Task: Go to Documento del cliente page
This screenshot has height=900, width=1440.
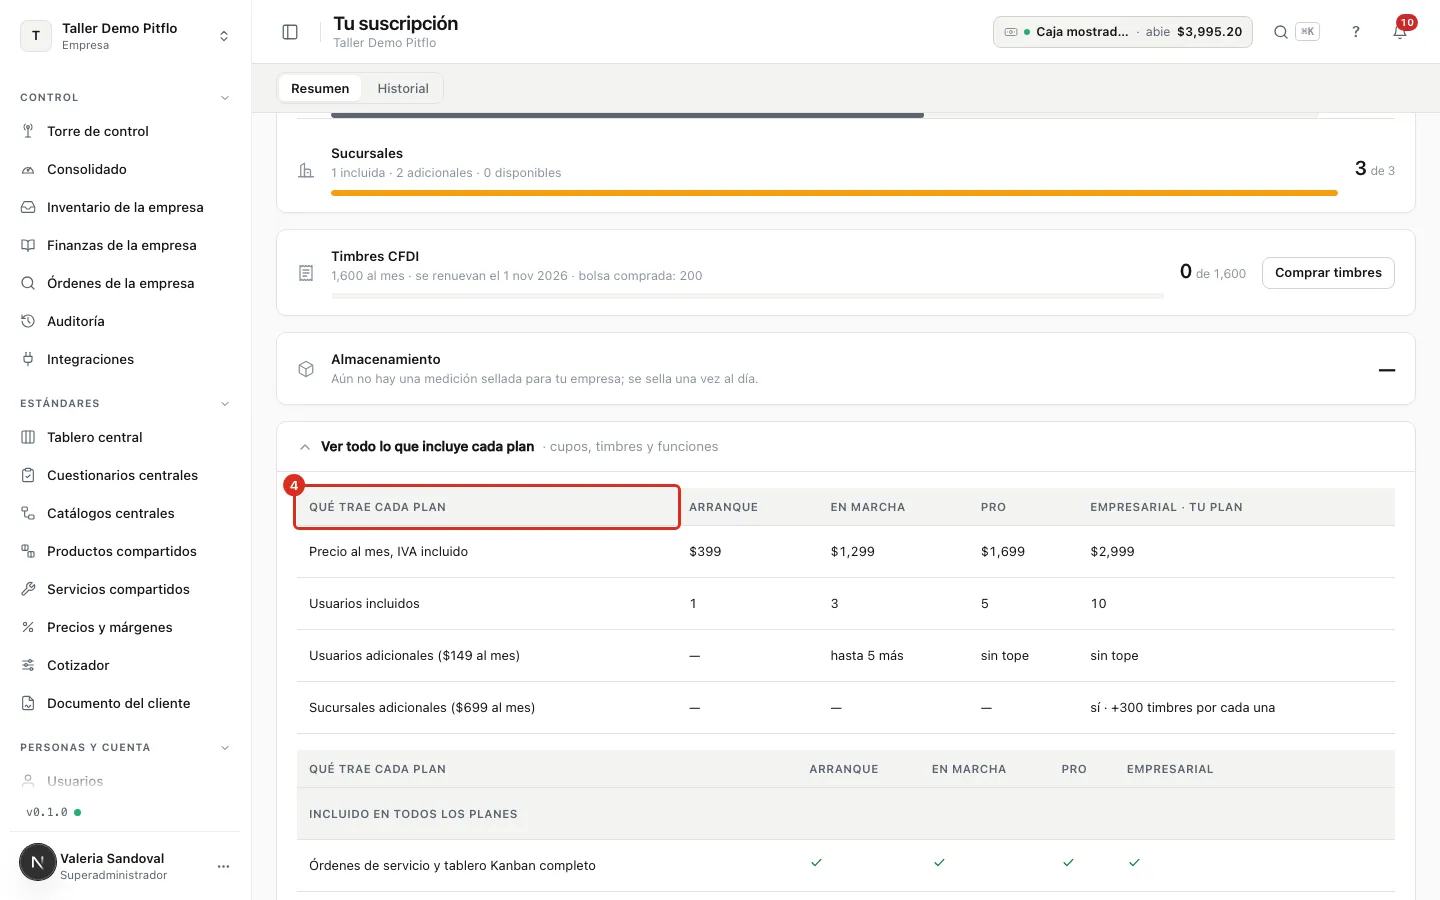Action: tap(118, 703)
